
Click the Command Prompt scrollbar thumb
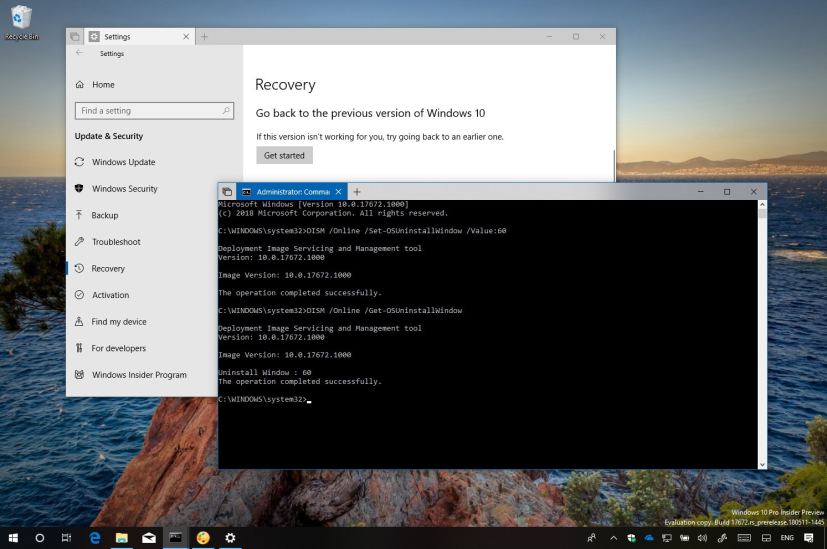(x=762, y=214)
